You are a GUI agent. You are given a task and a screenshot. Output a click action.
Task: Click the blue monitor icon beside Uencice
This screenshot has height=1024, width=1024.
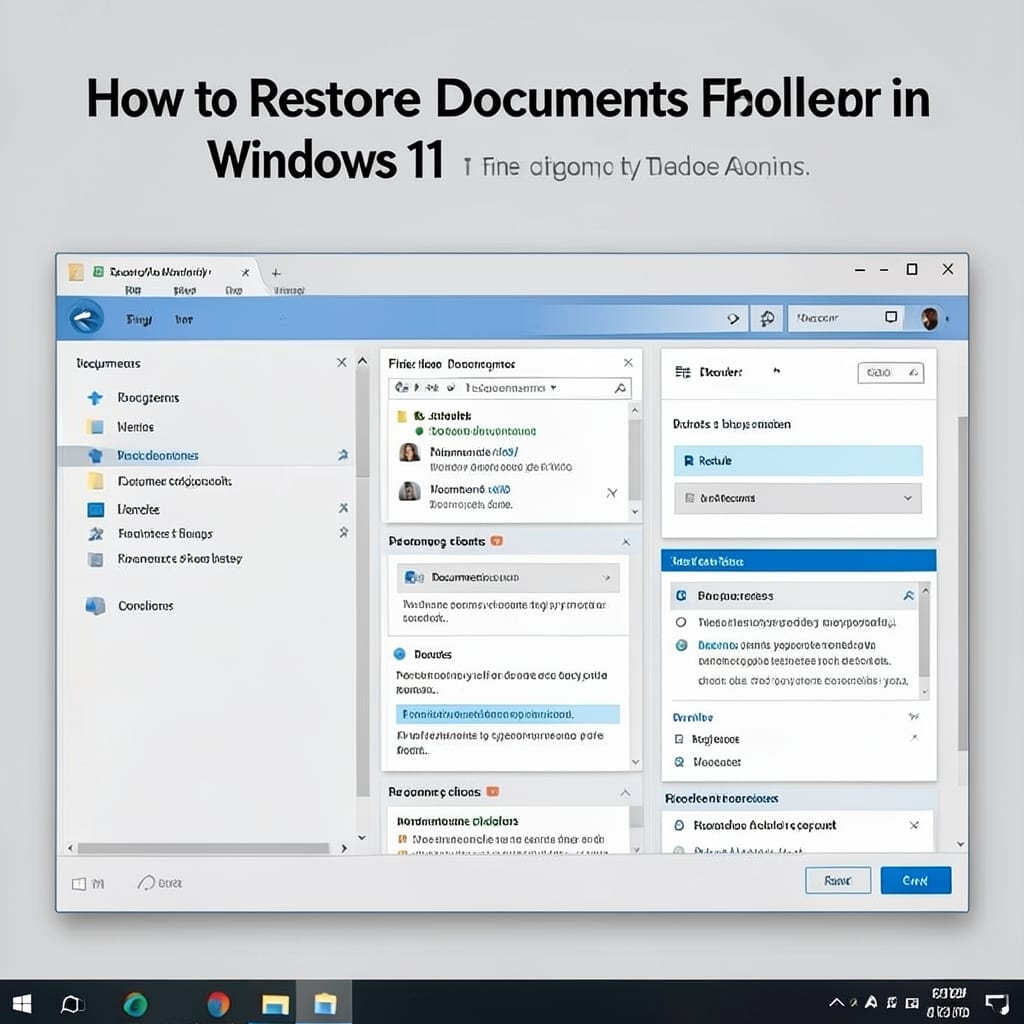tap(95, 509)
